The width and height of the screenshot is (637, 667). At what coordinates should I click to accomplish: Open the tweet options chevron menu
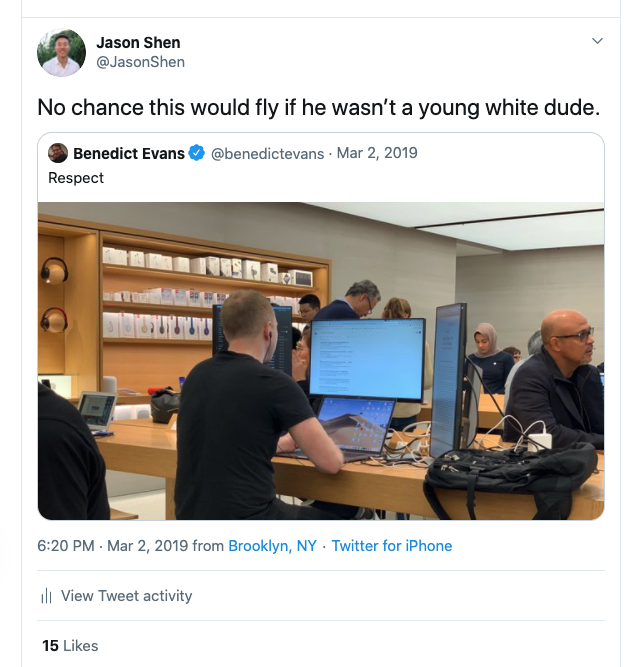[597, 41]
